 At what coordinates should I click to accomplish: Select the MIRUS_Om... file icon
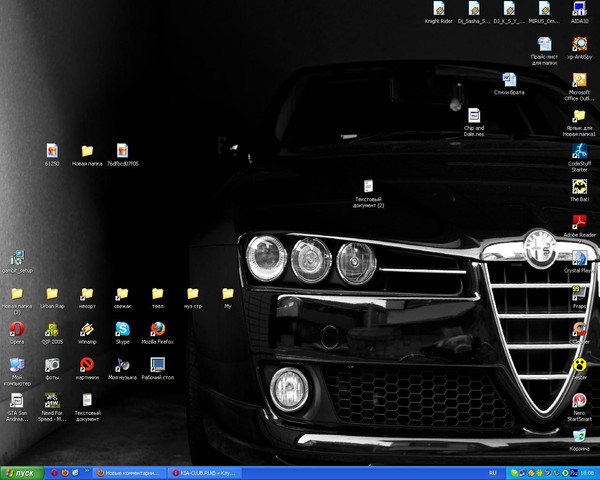click(544, 8)
